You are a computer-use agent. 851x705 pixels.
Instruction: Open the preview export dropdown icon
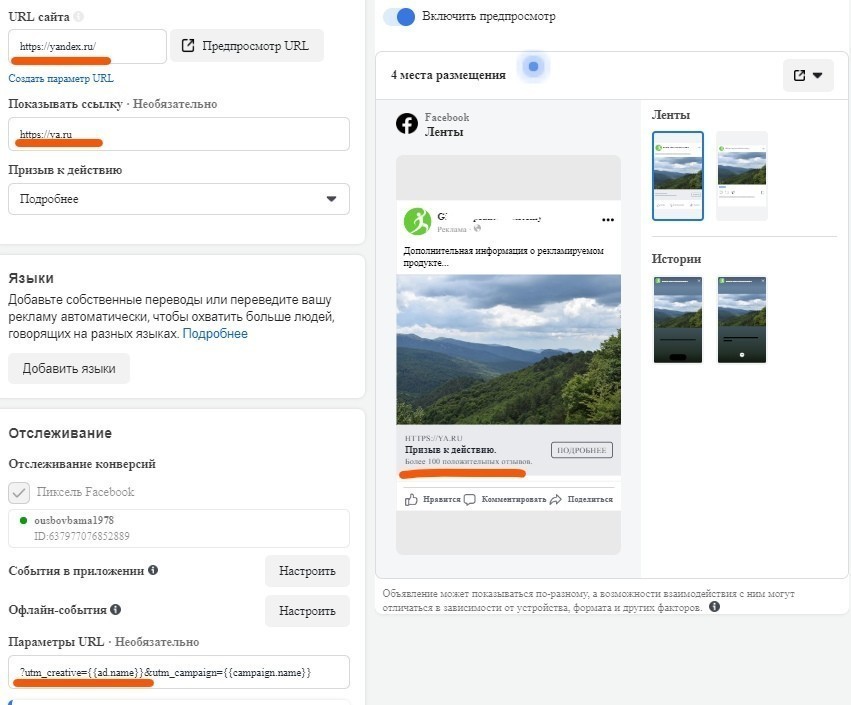pos(808,75)
